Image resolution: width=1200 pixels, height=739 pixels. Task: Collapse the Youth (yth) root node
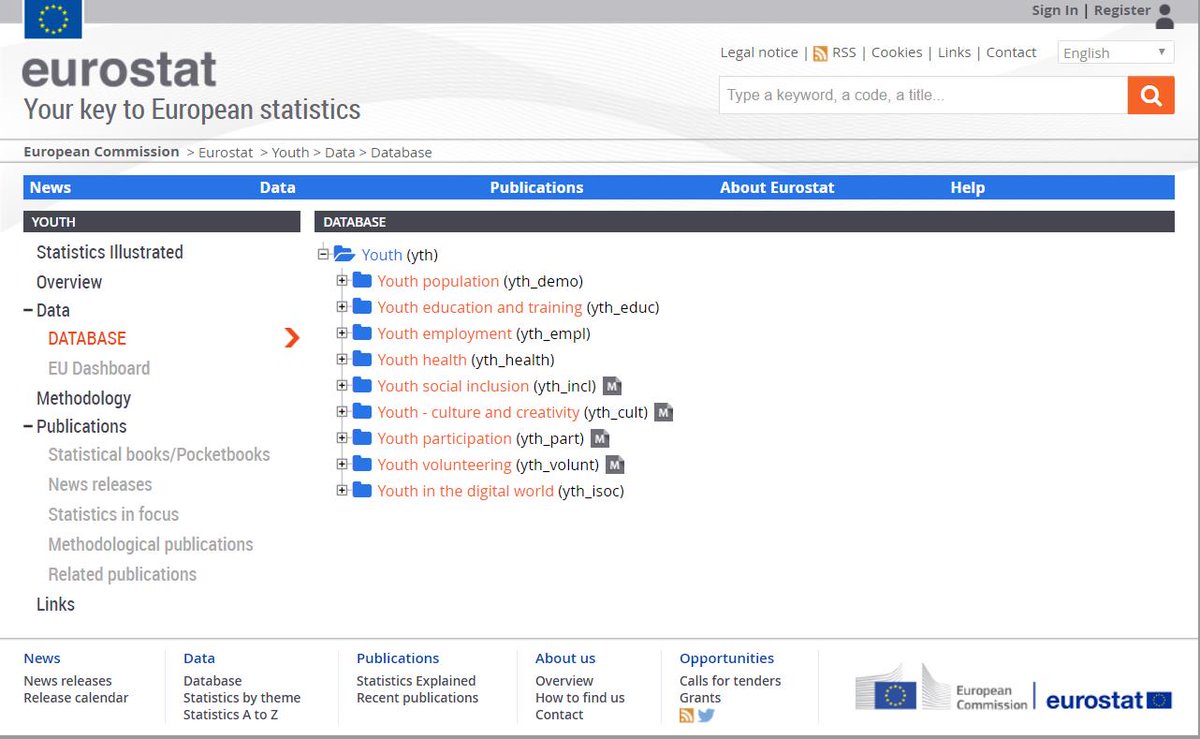tap(323, 254)
